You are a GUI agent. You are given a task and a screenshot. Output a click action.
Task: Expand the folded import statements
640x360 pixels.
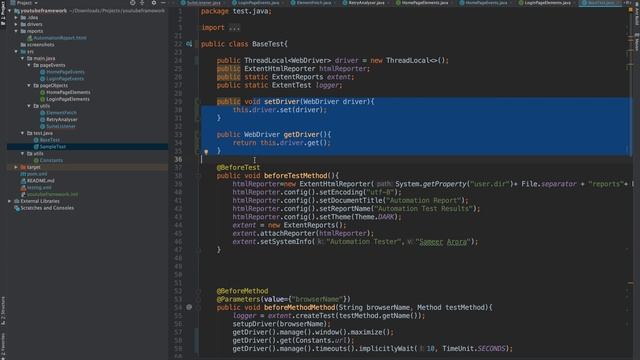click(234, 28)
